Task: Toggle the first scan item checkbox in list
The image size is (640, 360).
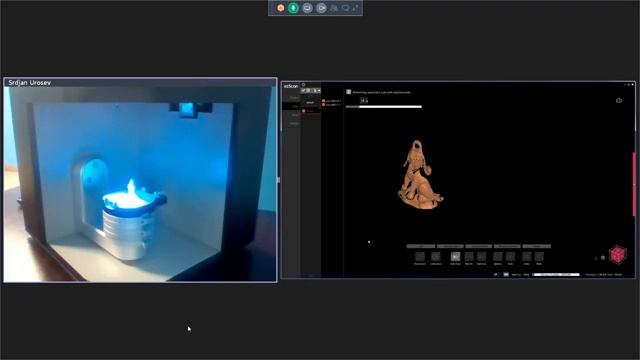Action: (324, 101)
